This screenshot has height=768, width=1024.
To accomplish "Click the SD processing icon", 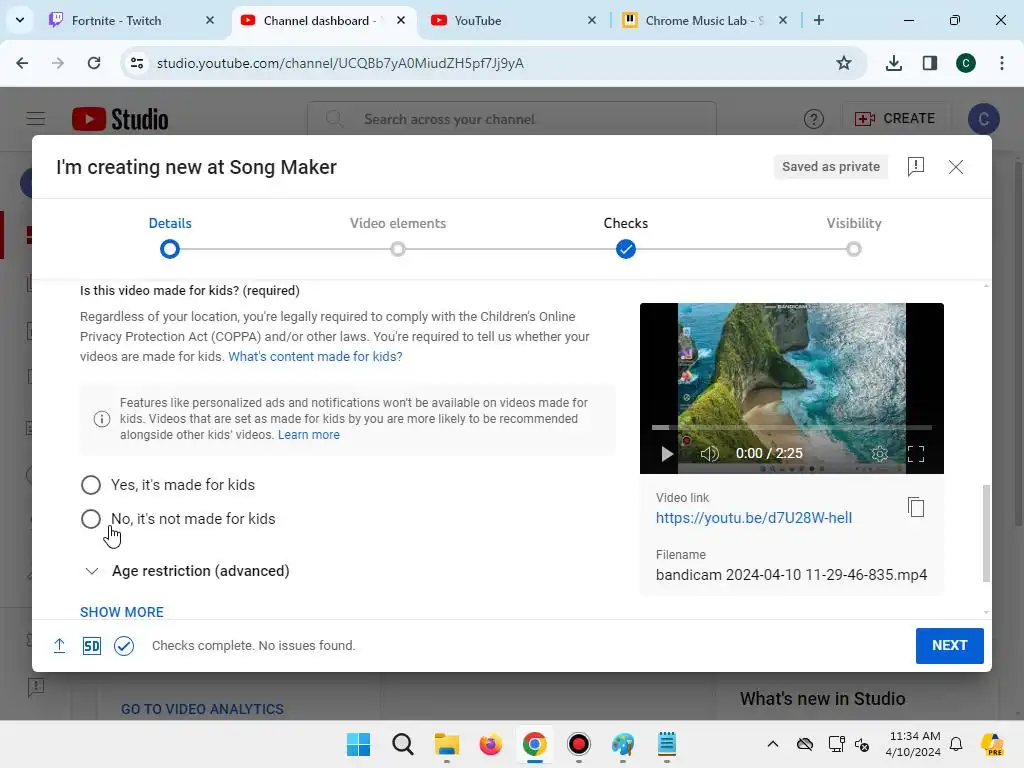I will [91, 646].
